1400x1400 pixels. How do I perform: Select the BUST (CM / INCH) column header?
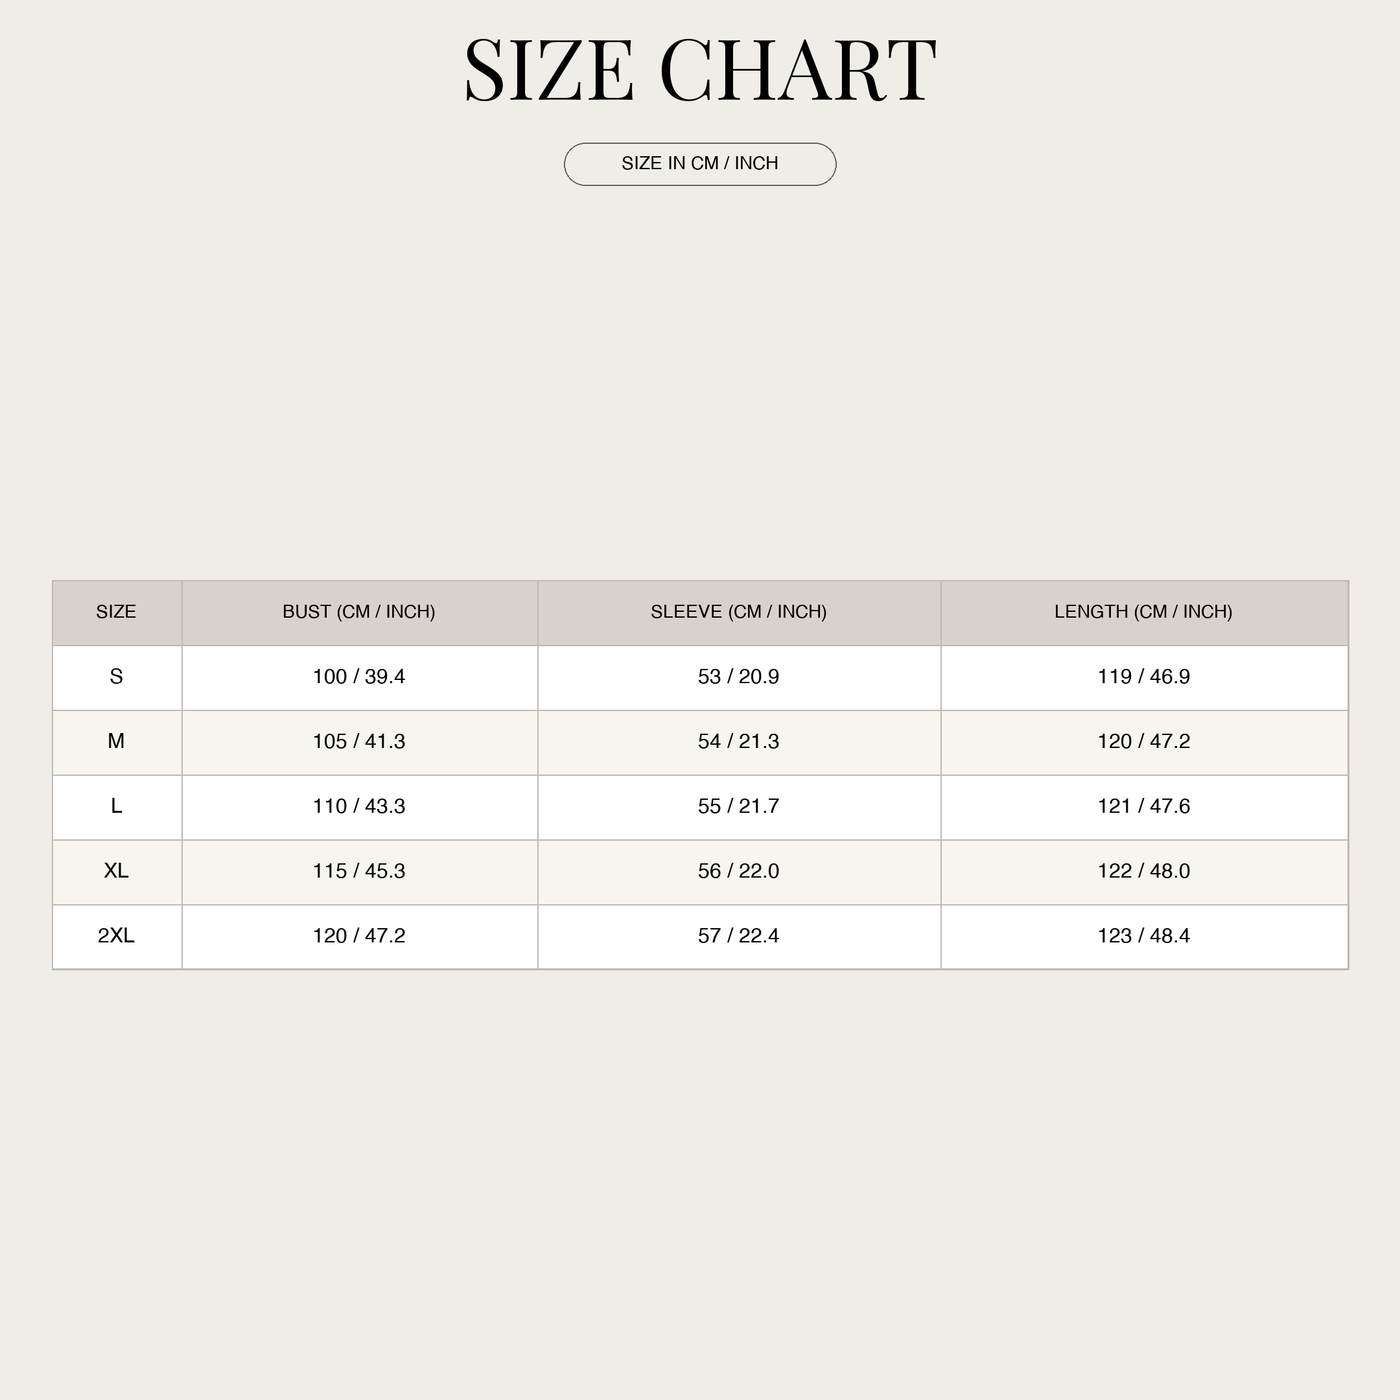[x=359, y=612]
